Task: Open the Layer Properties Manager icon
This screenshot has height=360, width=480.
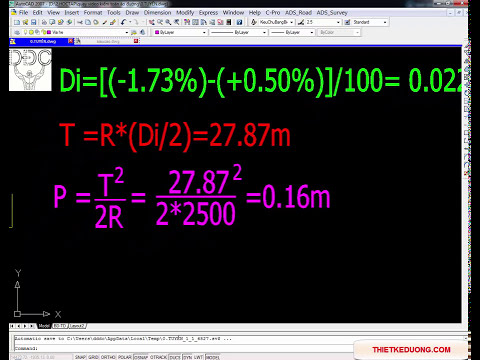Action: (x=17, y=32)
